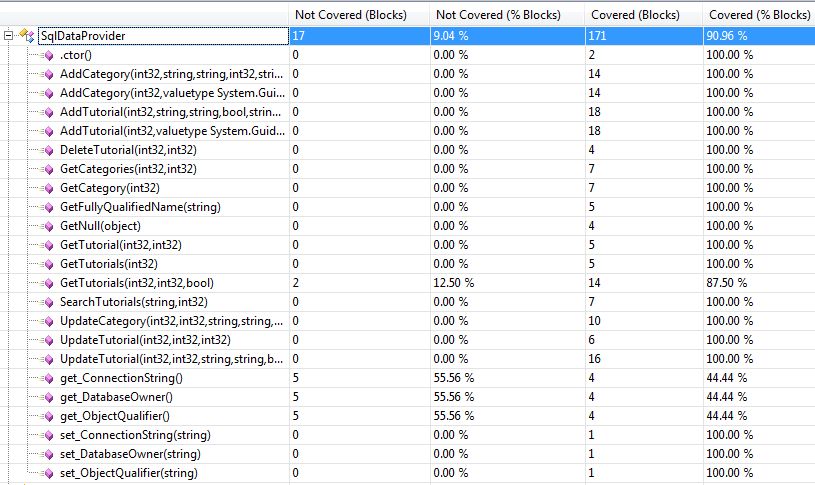Click the get_ObjectQualifier() method icon
Screen dimensions: 815x485
[48, 416]
